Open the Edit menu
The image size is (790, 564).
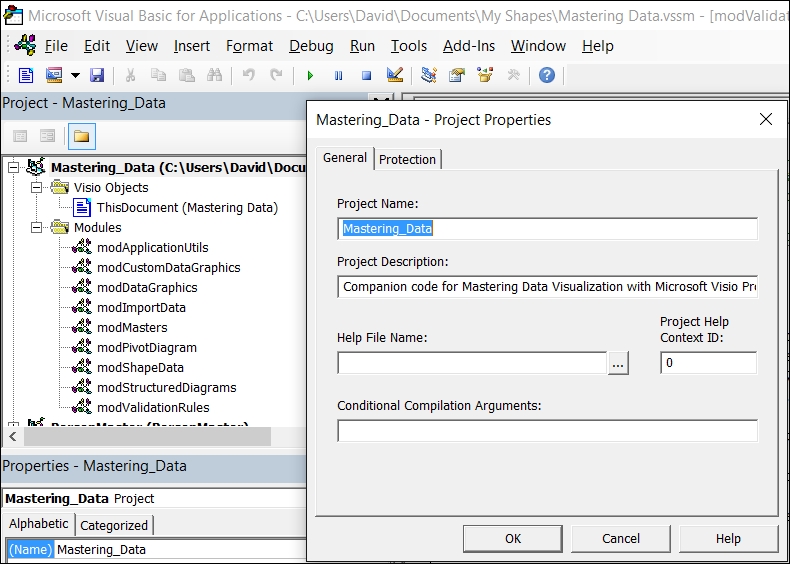(x=97, y=46)
